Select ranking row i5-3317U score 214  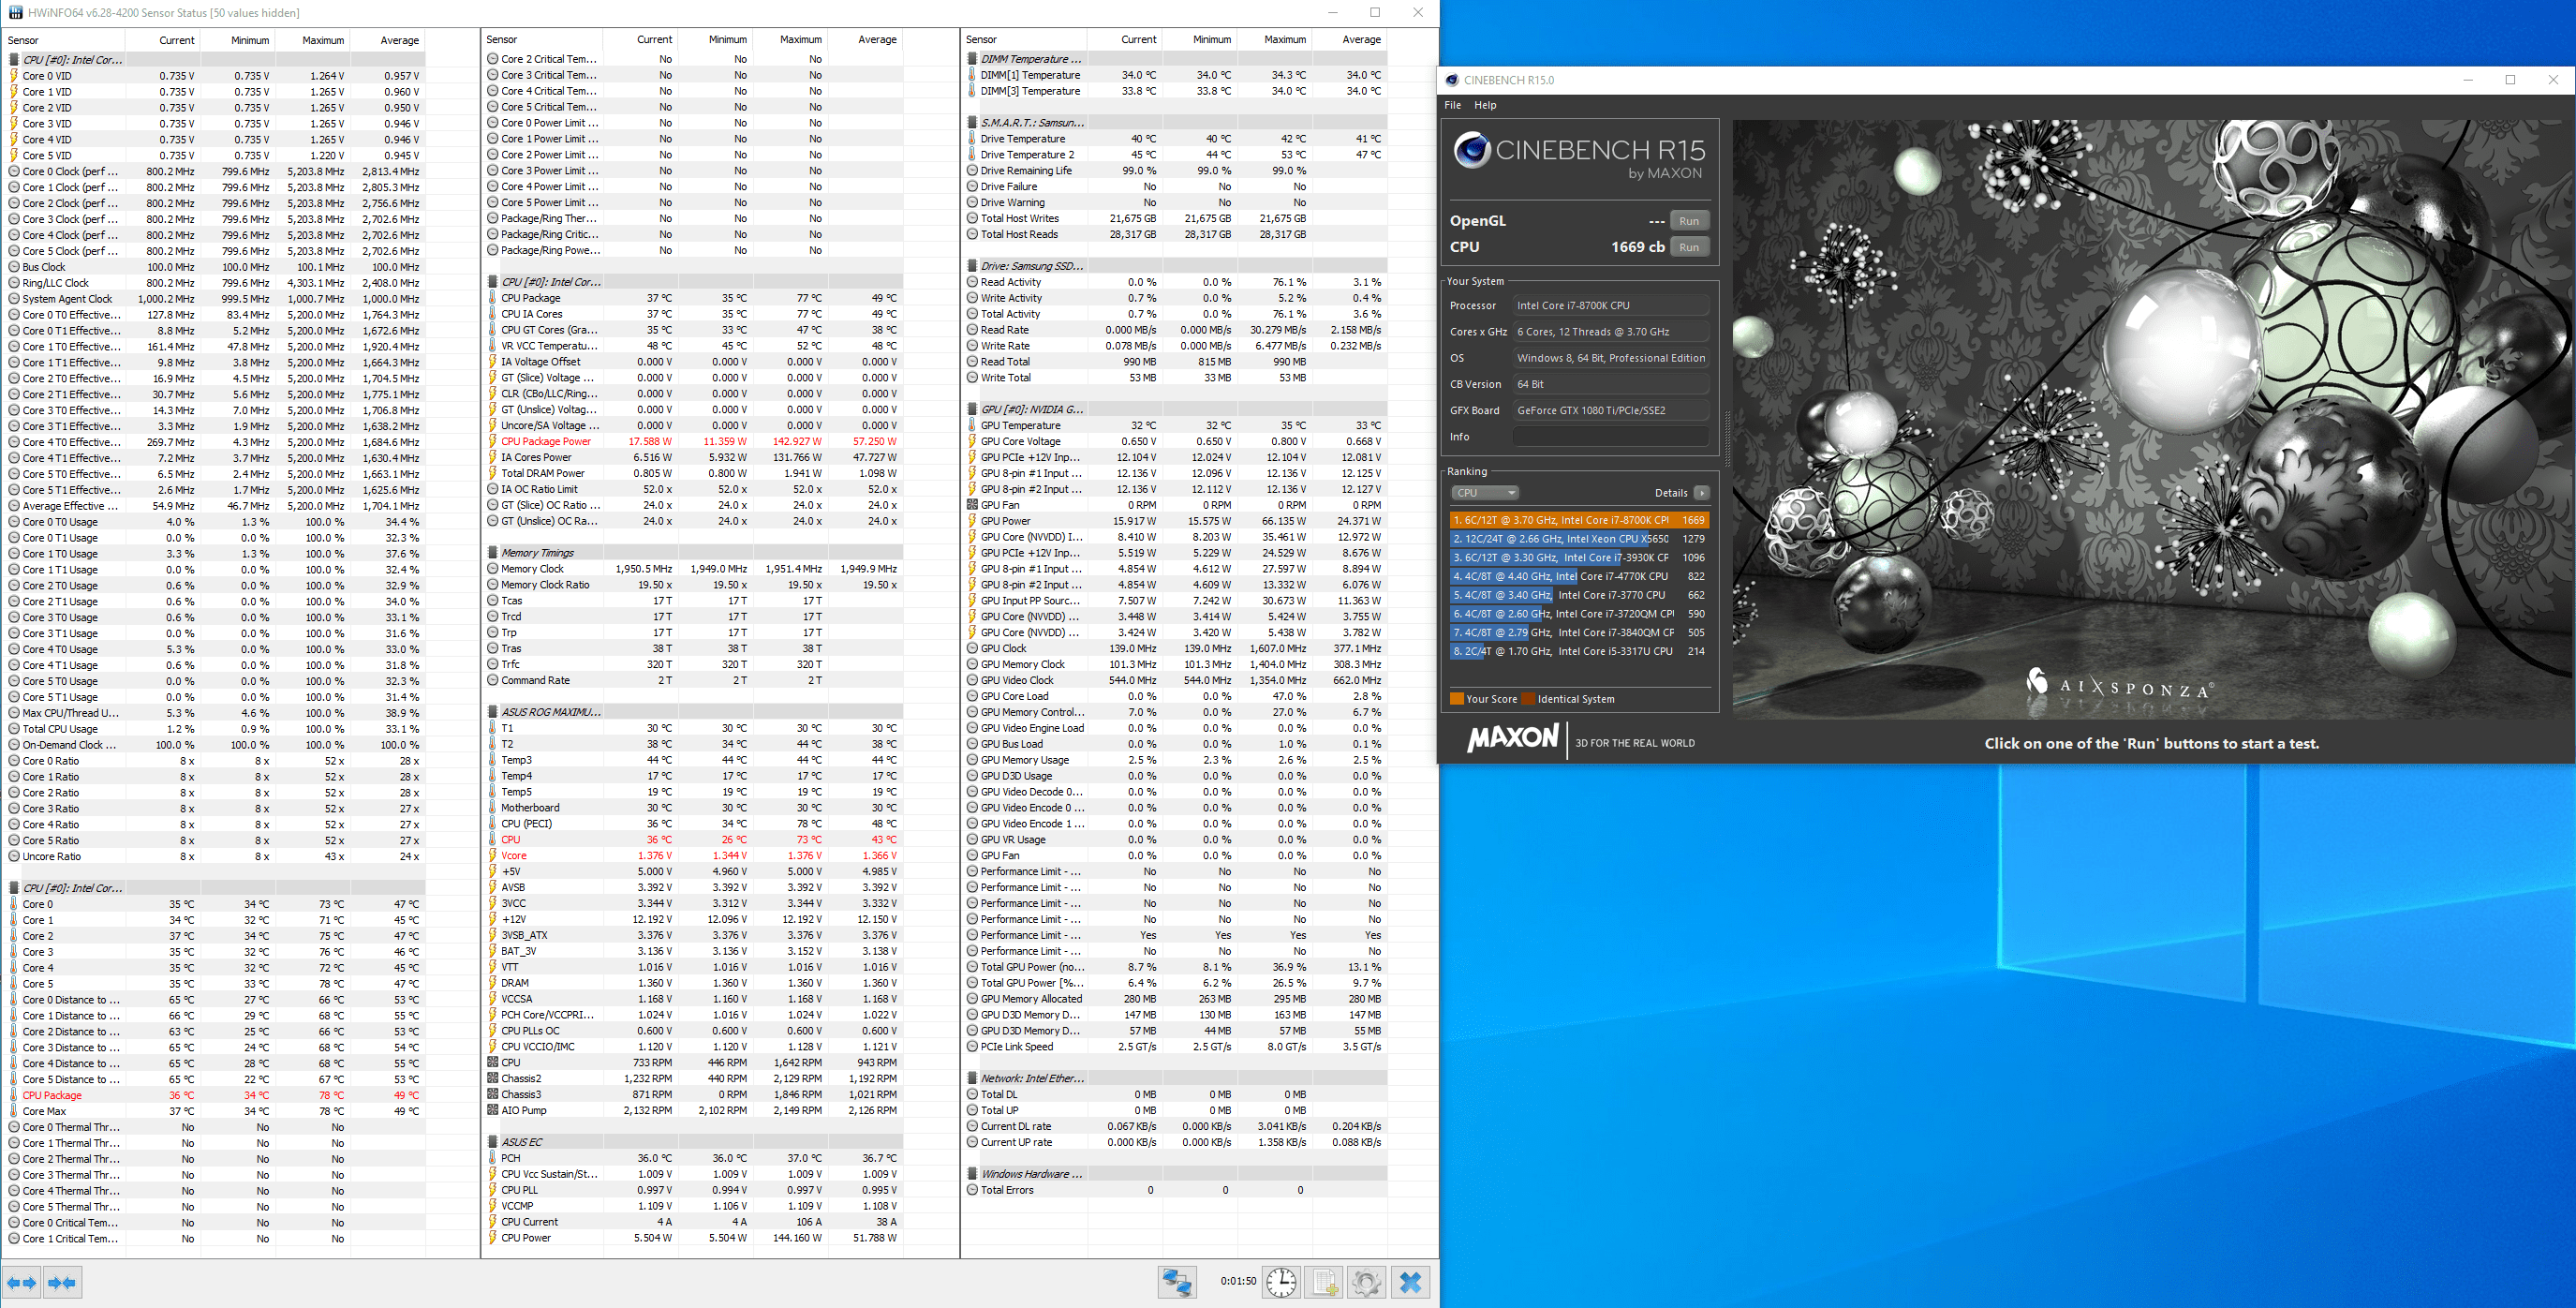1578,651
